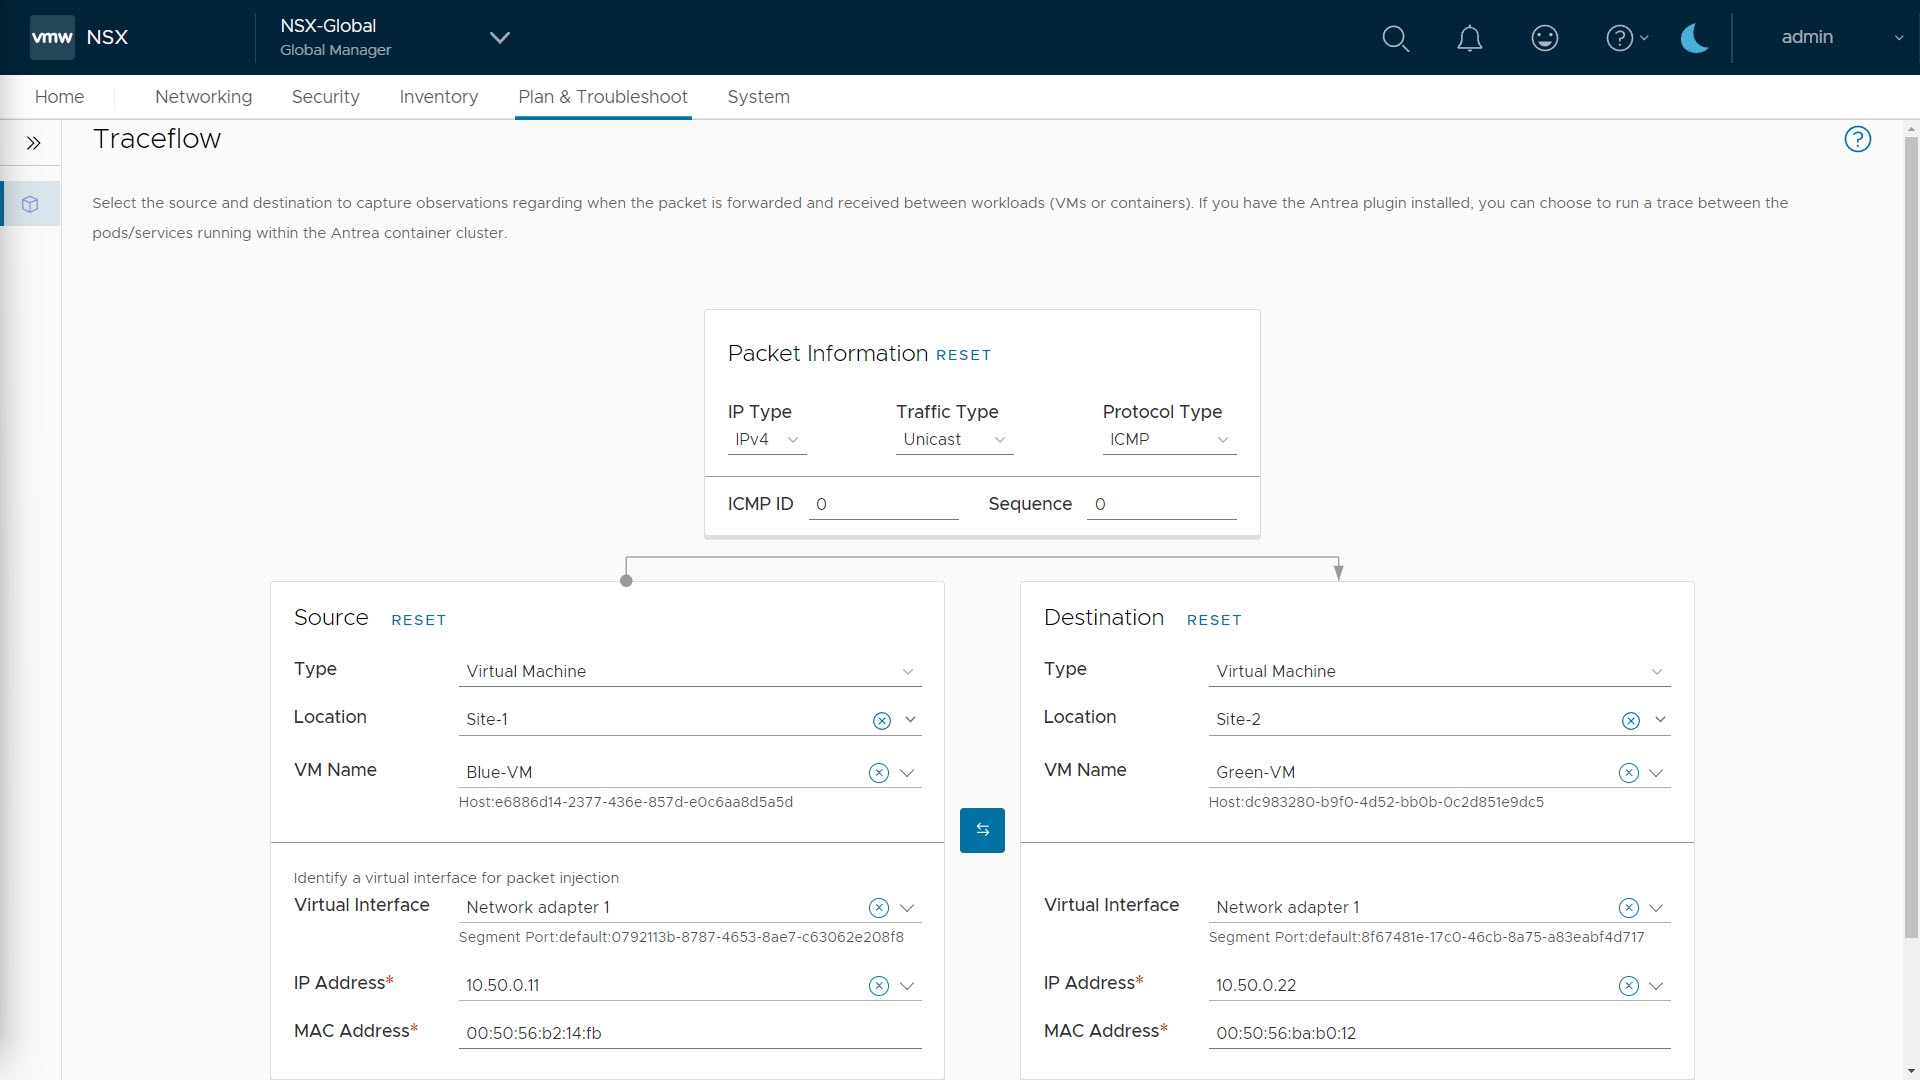Click the feedback smiley icon
Viewport: 1920px width, 1080px height.
tap(1544, 38)
